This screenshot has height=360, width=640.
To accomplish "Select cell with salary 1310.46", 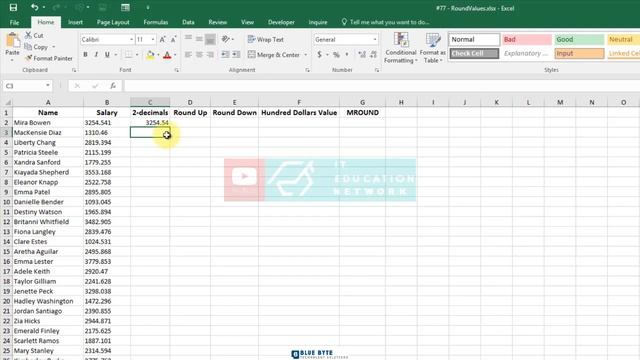I will point(107,133).
